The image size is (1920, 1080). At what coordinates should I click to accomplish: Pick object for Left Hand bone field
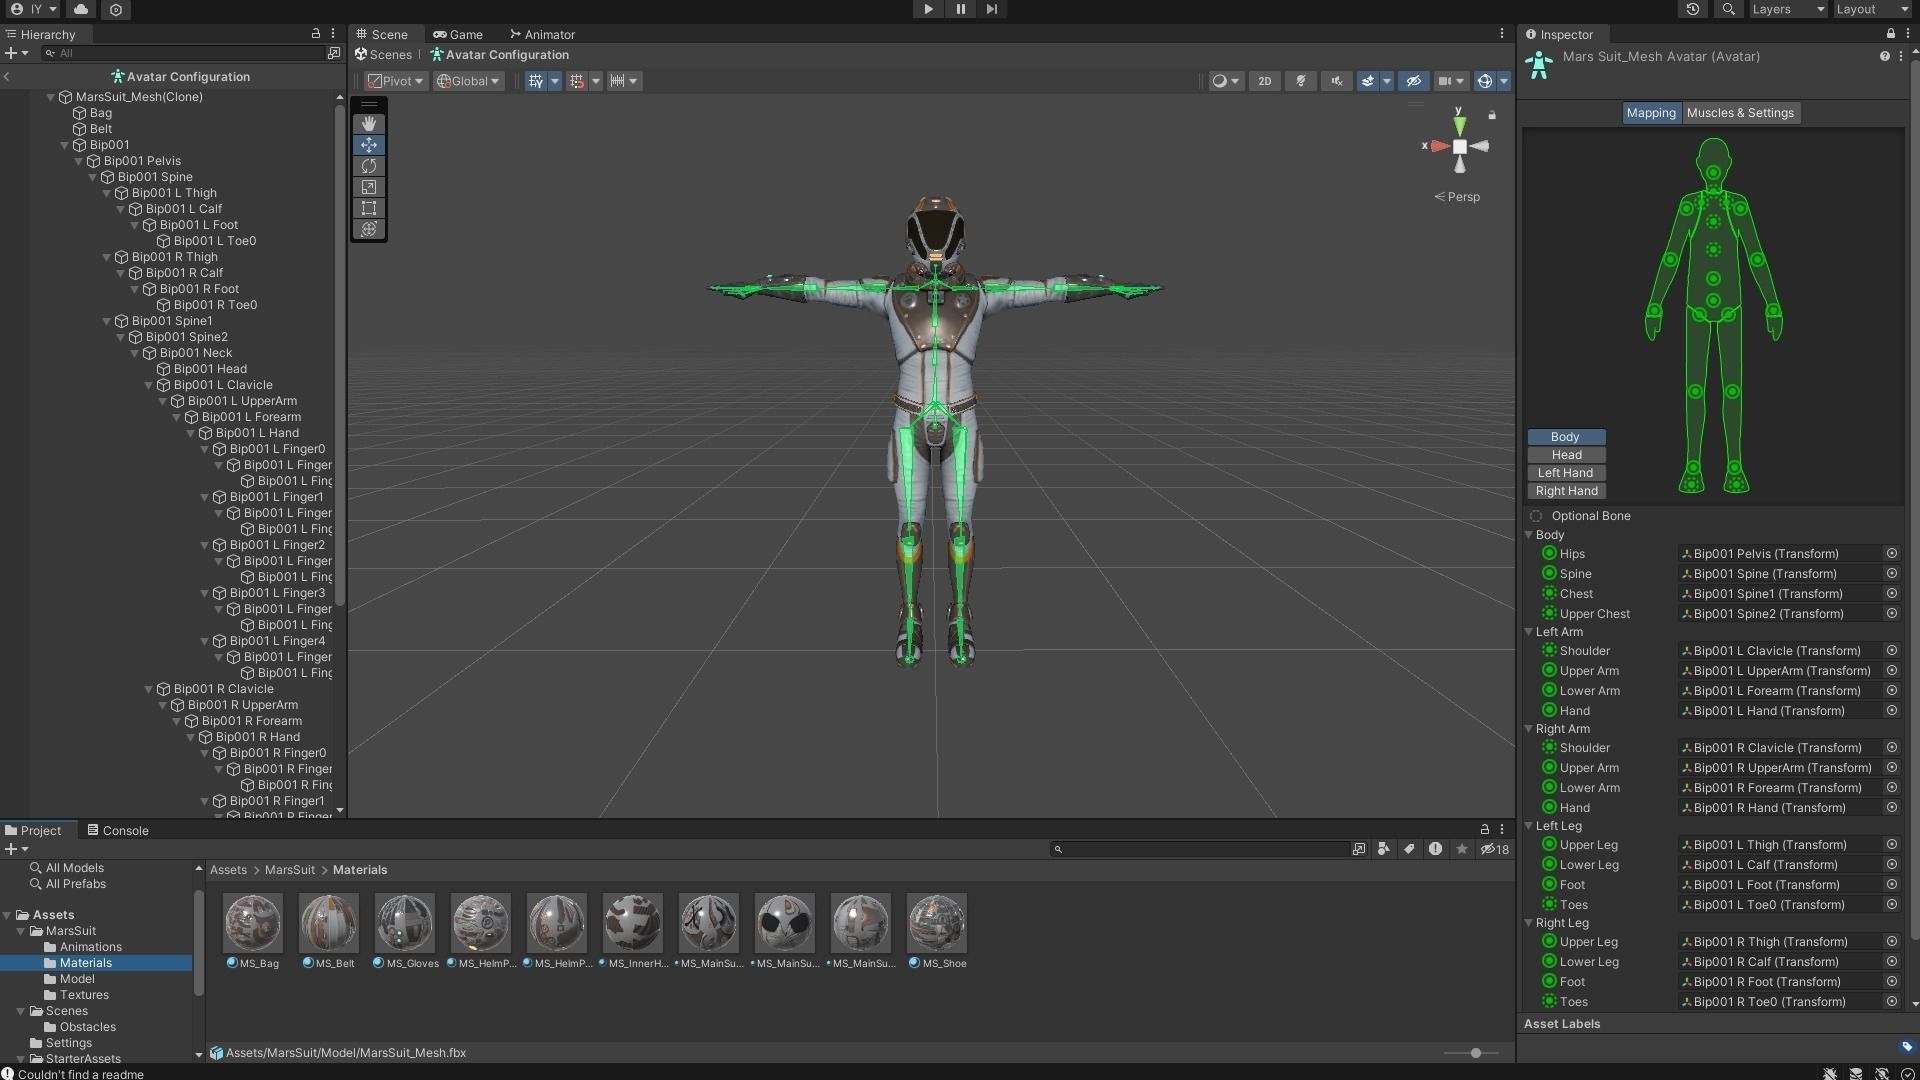pos(1892,710)
